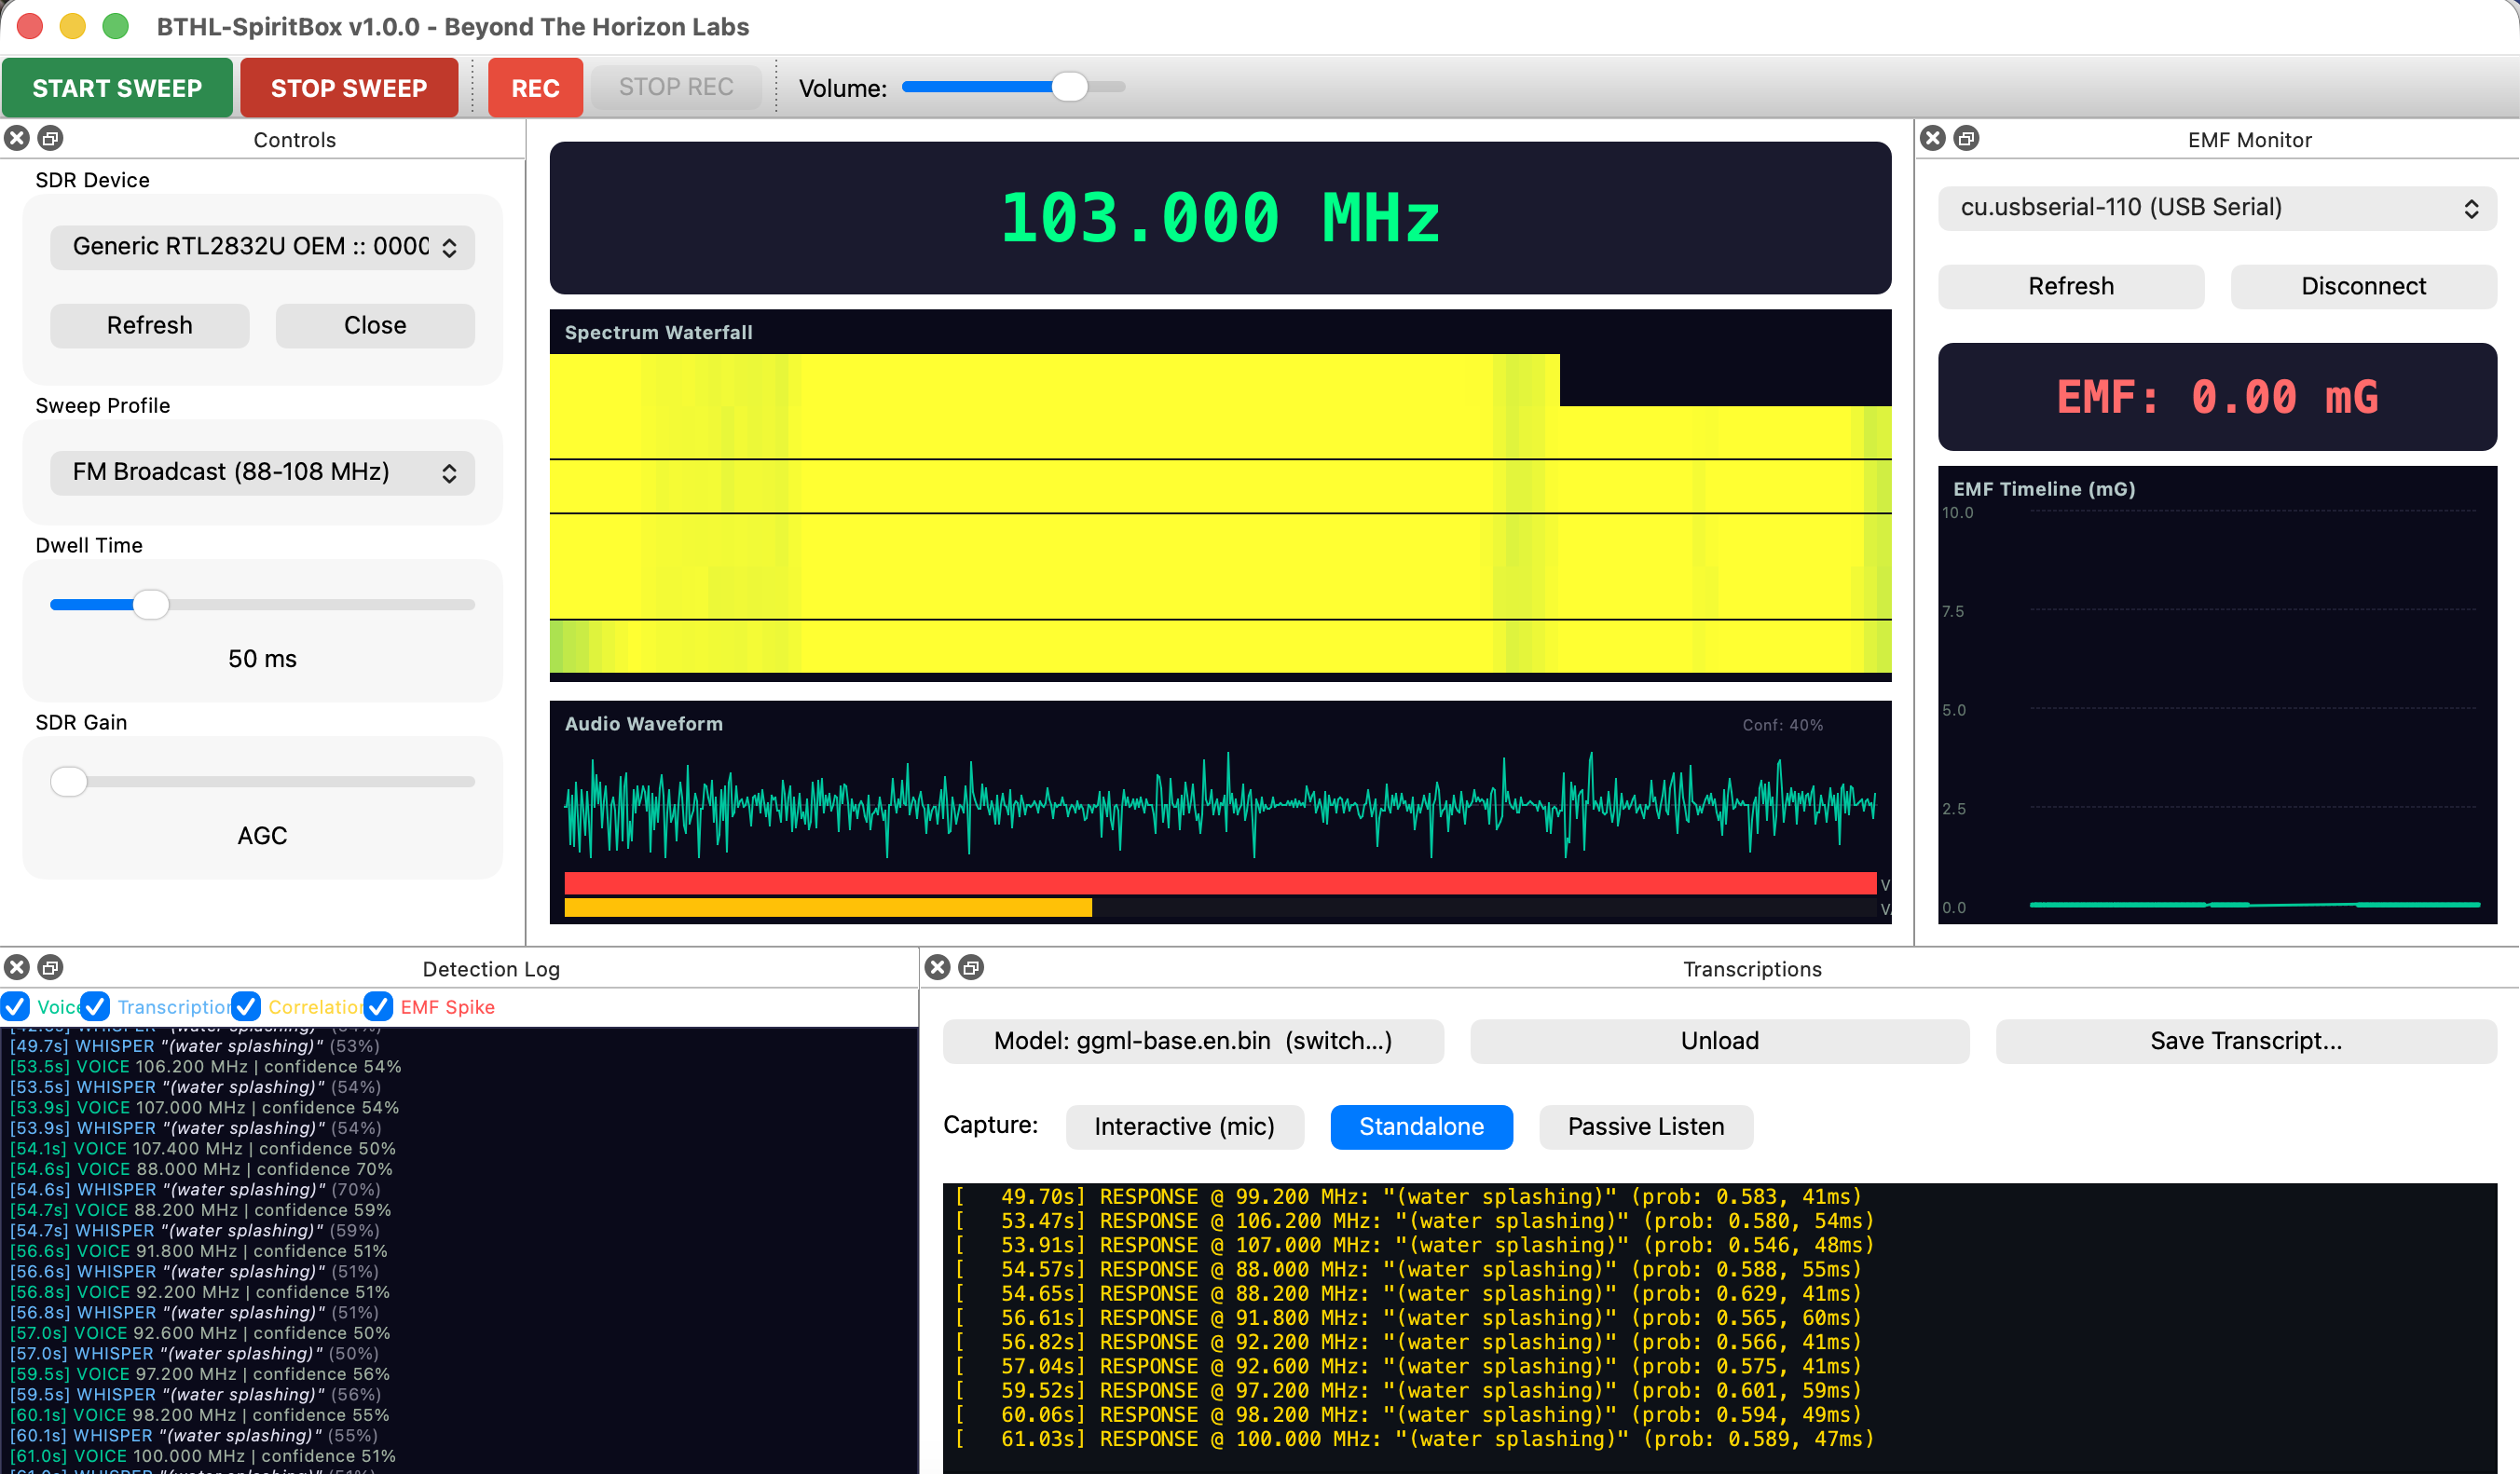This screenshot has width=2520, height=1474.
Task: Click transcript line RESPONSE @ 91.800 MHz
Action: coord(1408,1318)
